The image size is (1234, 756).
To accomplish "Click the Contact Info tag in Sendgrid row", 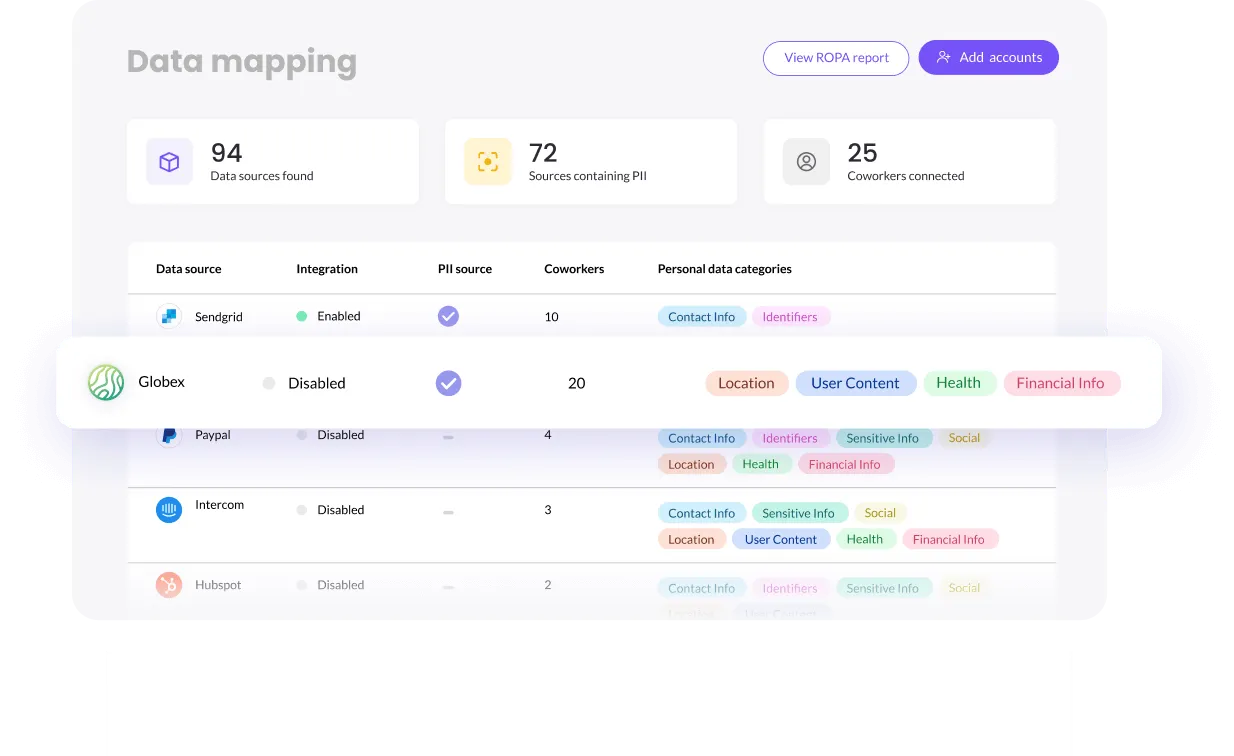I will point(701,316).
